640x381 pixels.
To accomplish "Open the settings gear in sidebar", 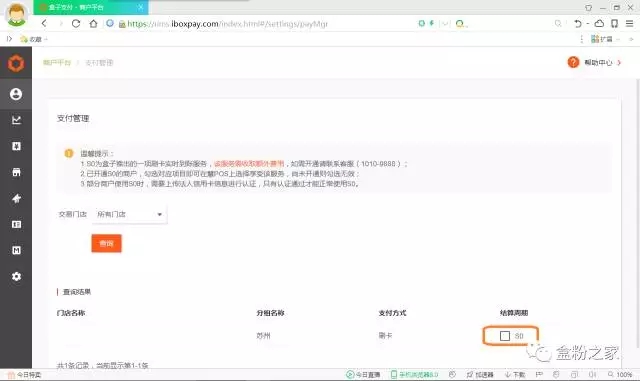I will (x=16, y=276).
